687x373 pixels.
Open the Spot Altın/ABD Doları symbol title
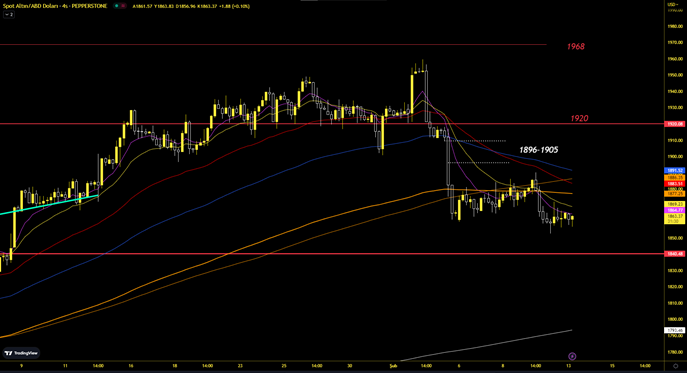click(55, 6)
